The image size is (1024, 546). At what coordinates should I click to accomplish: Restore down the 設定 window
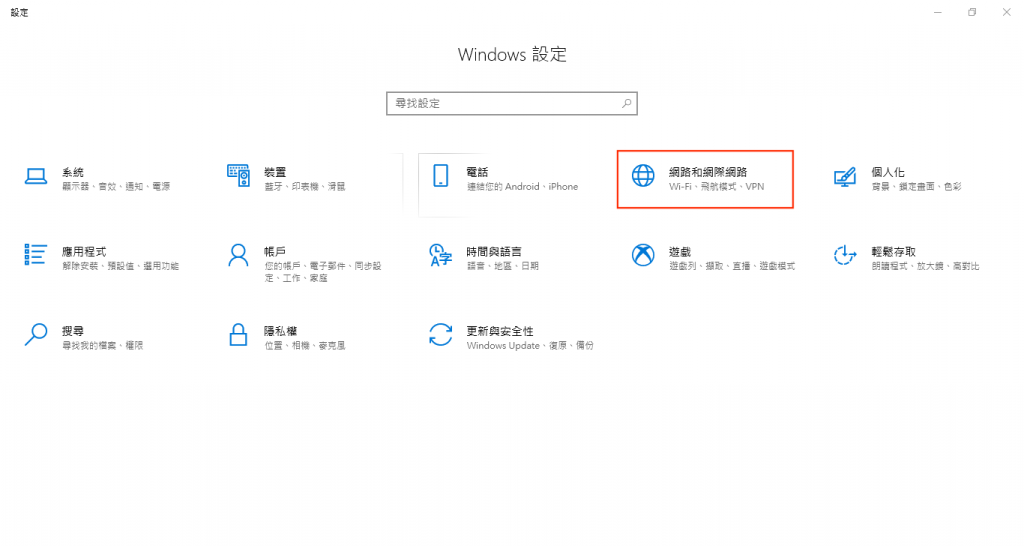tap(972, 12)
